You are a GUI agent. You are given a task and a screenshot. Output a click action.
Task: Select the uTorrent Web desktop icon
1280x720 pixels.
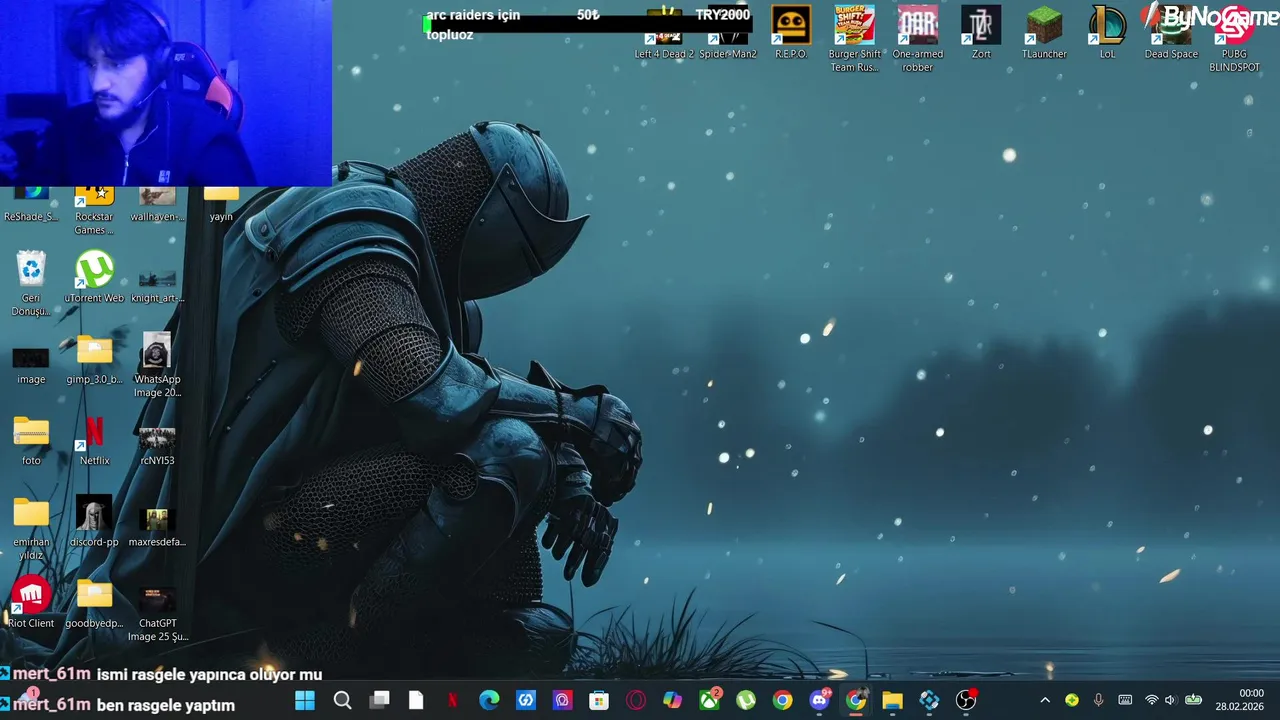pos(94,277)
